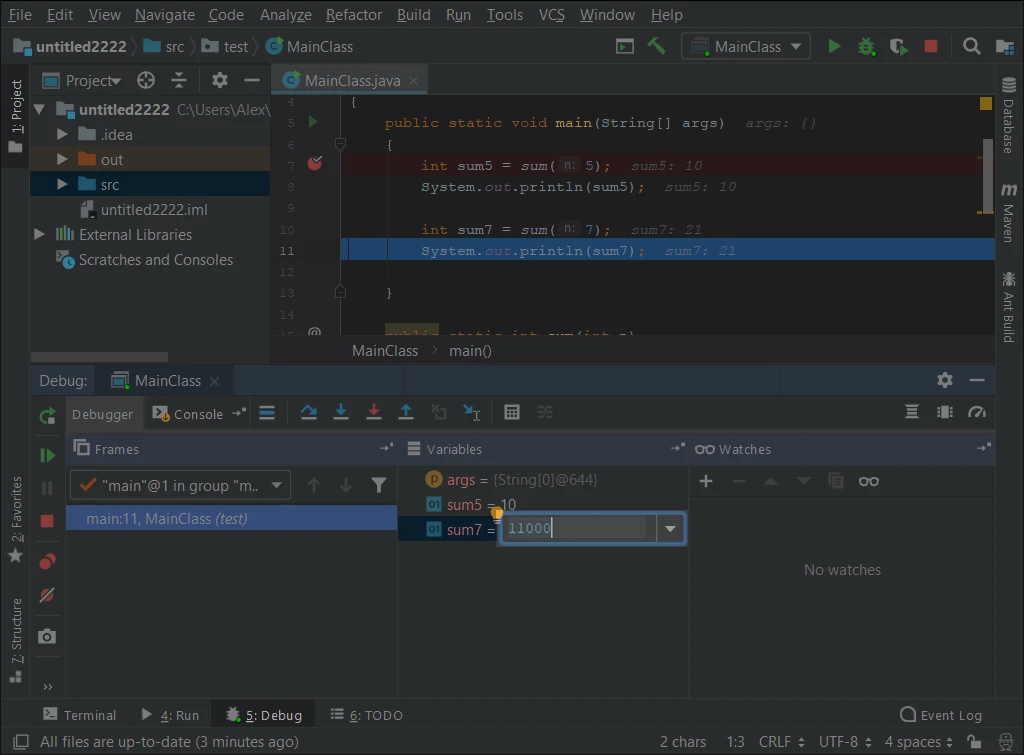Select the main:11, MainClass frame row
This screenshot has height=755, width=1024.
coord(231,519)
